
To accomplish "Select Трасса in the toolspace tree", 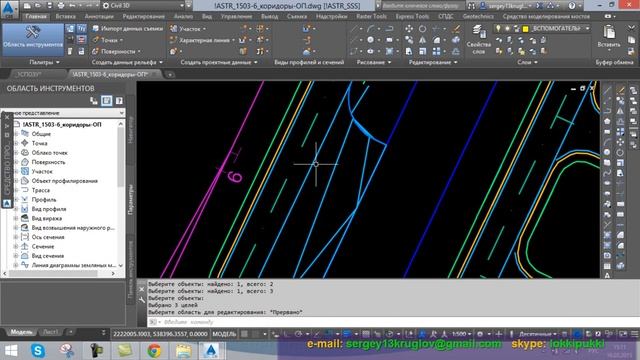I will click(41, 190).
